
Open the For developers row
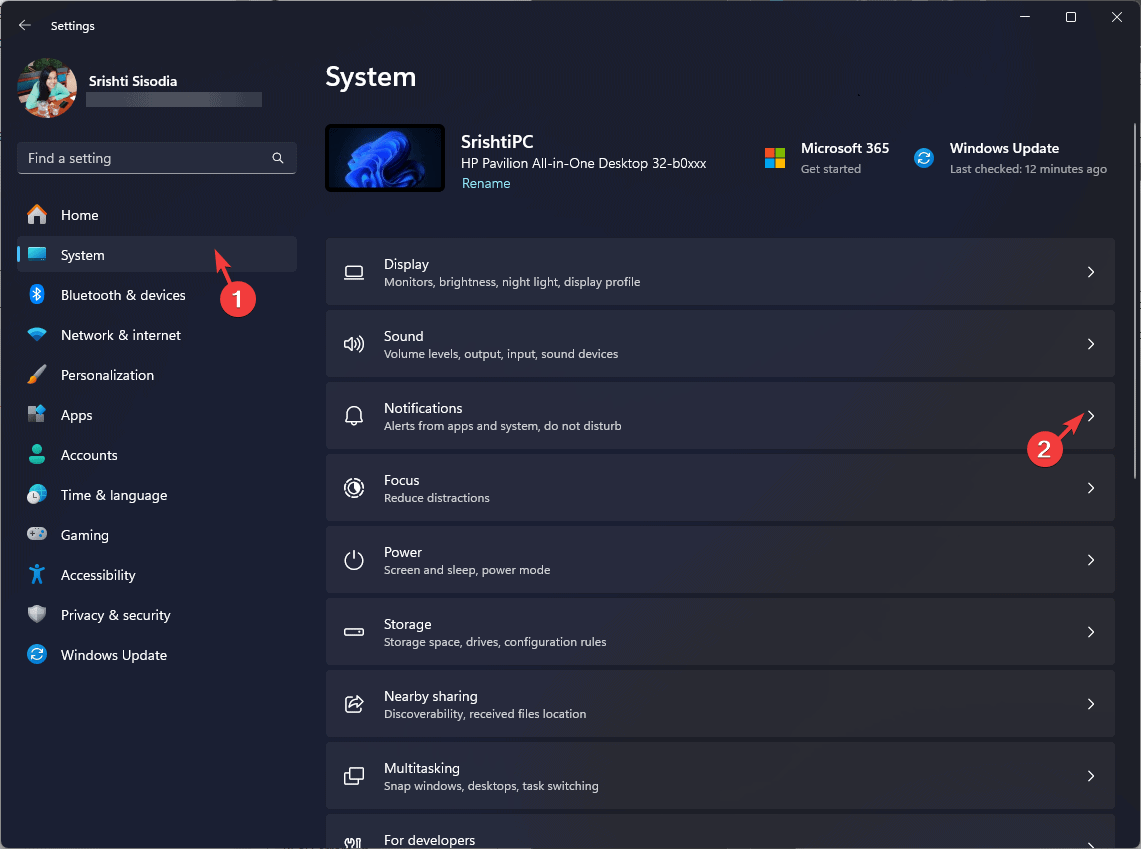pos(720,832)
